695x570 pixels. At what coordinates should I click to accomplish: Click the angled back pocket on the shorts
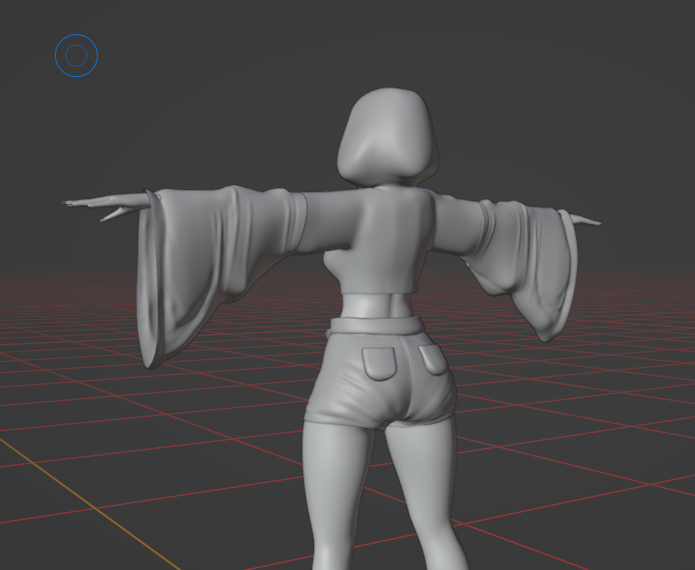coord(433,360)
